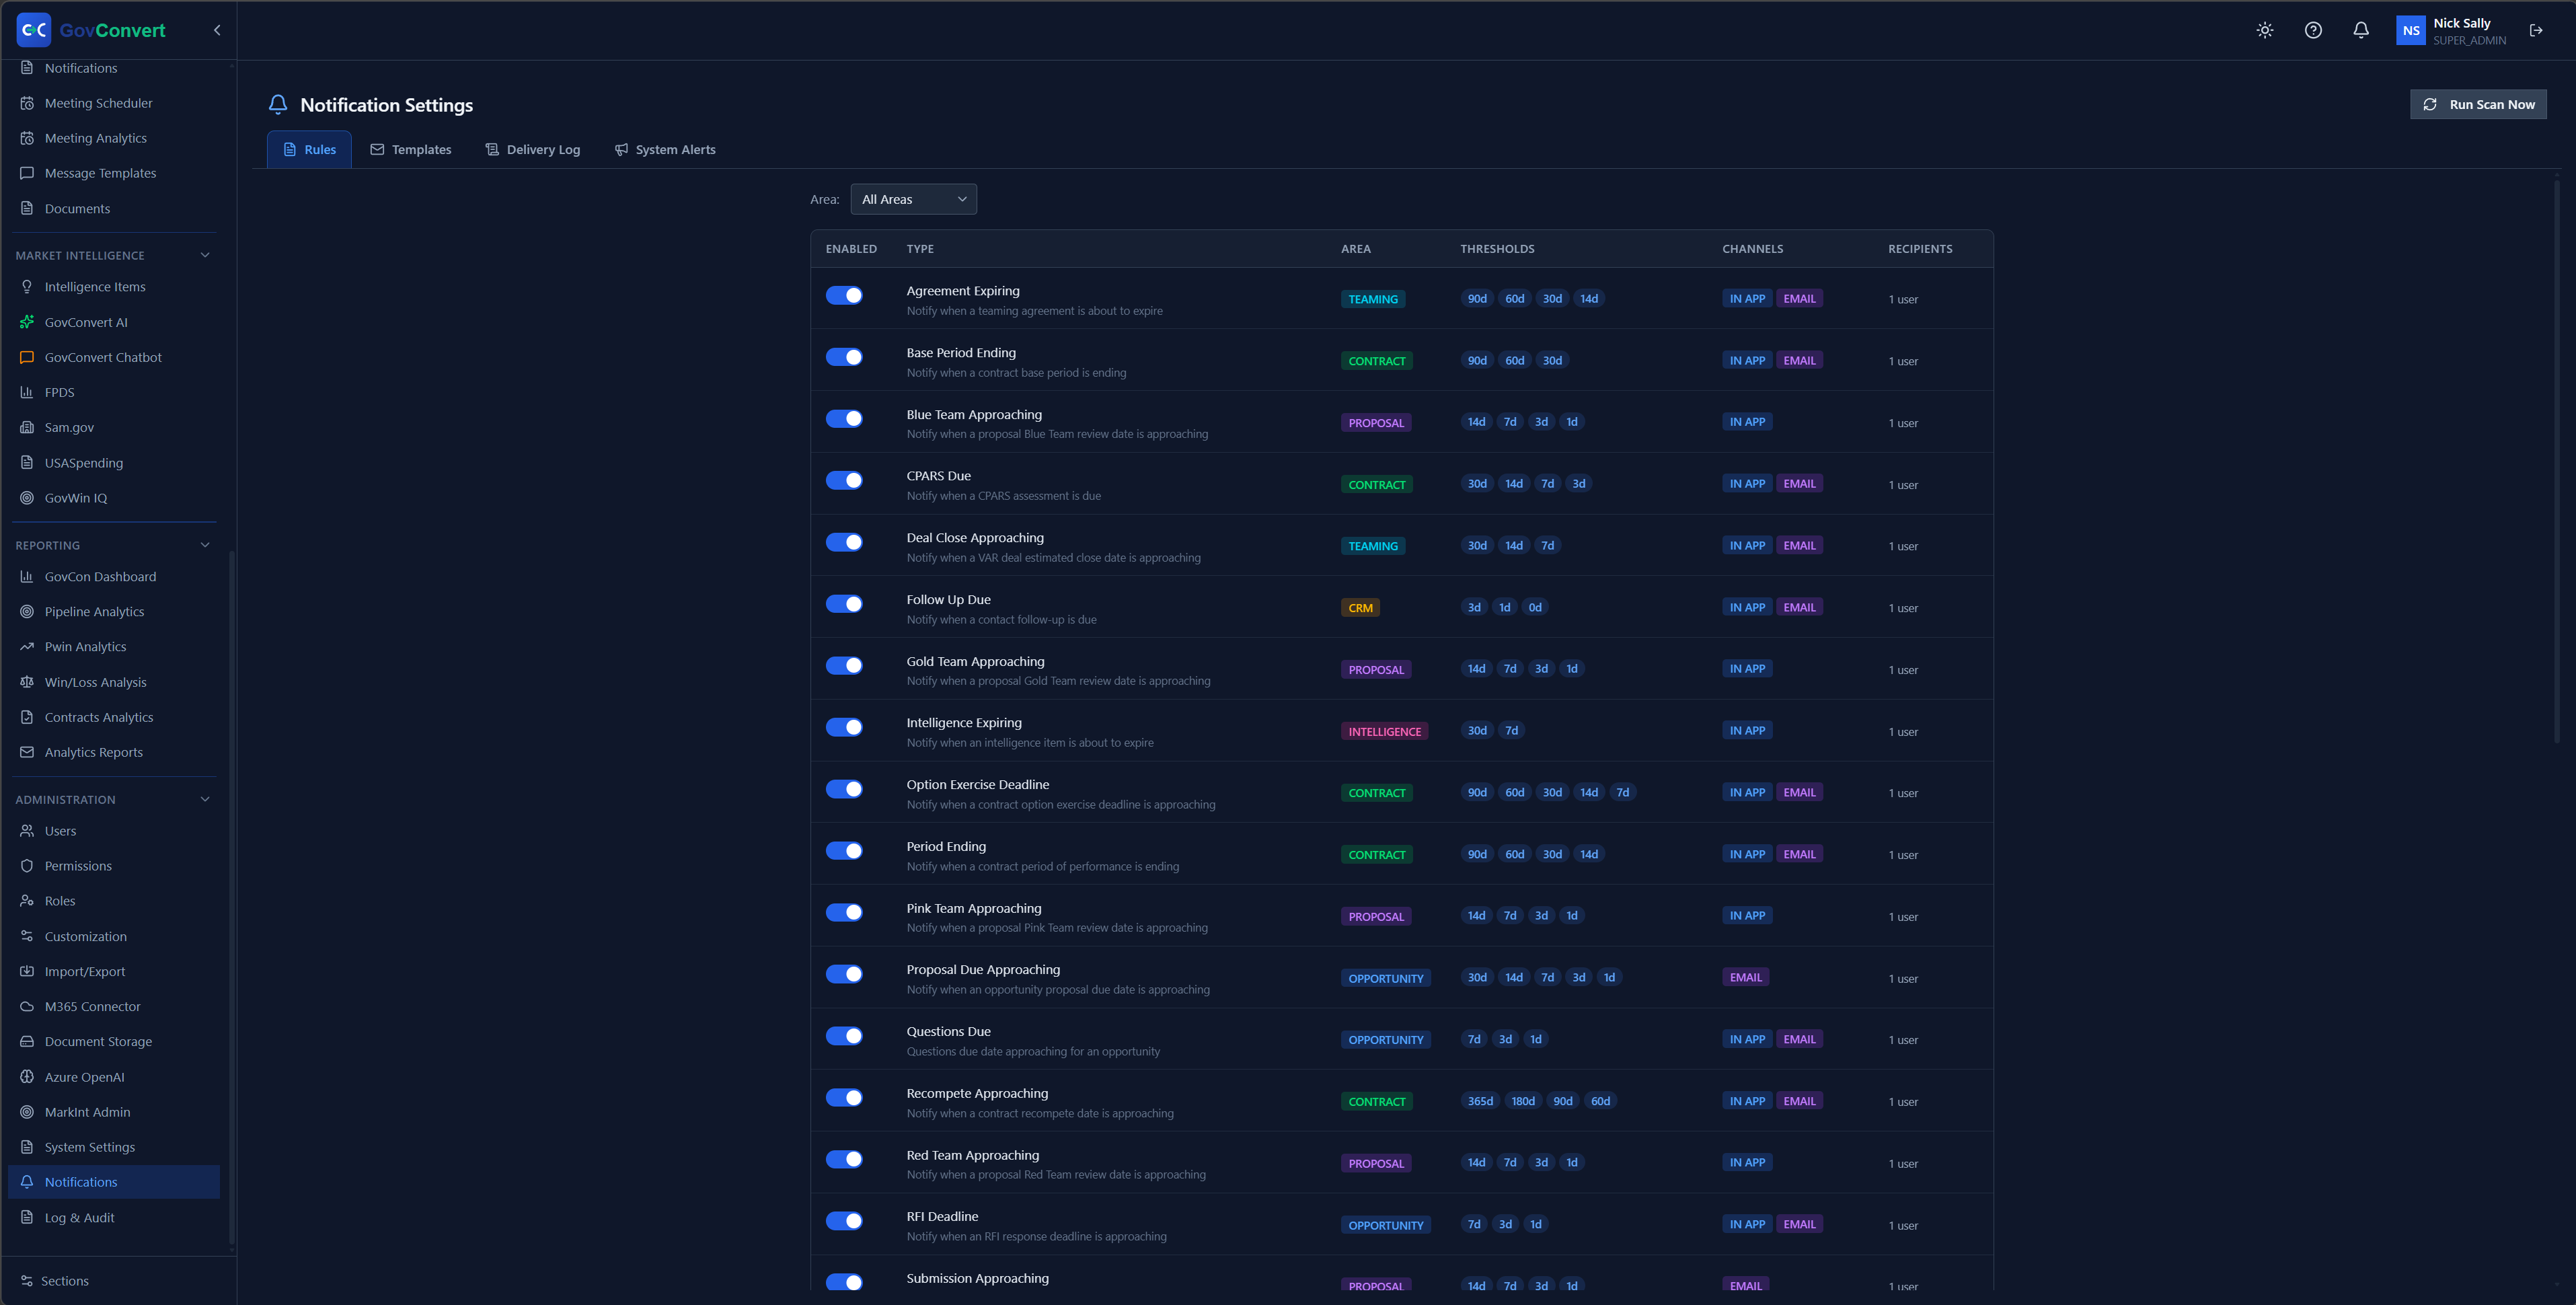Viewport: 2576px width, 1305px height.
Task: Disable the Agreement Expiring rule toggle
Action: [x=844, y=295]
